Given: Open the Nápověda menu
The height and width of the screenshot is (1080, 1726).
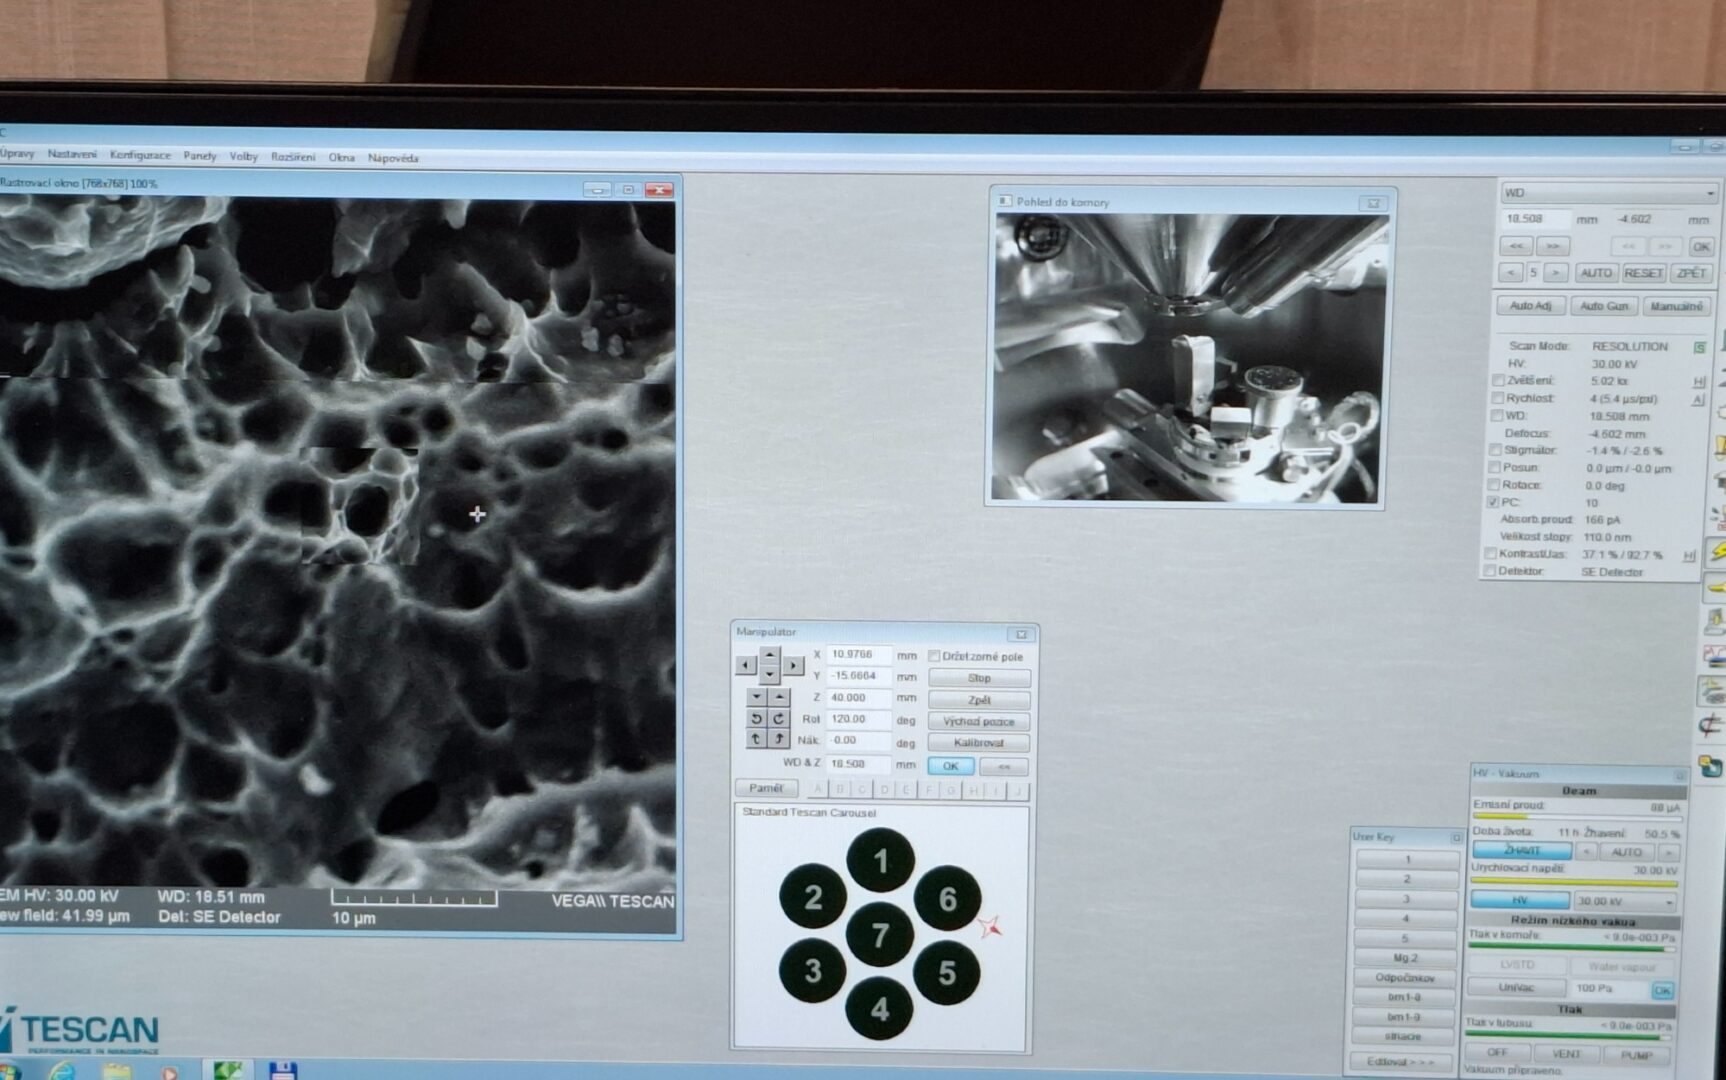Looking at the screenshot, I should pyautogui.click(x=393, y=158).
